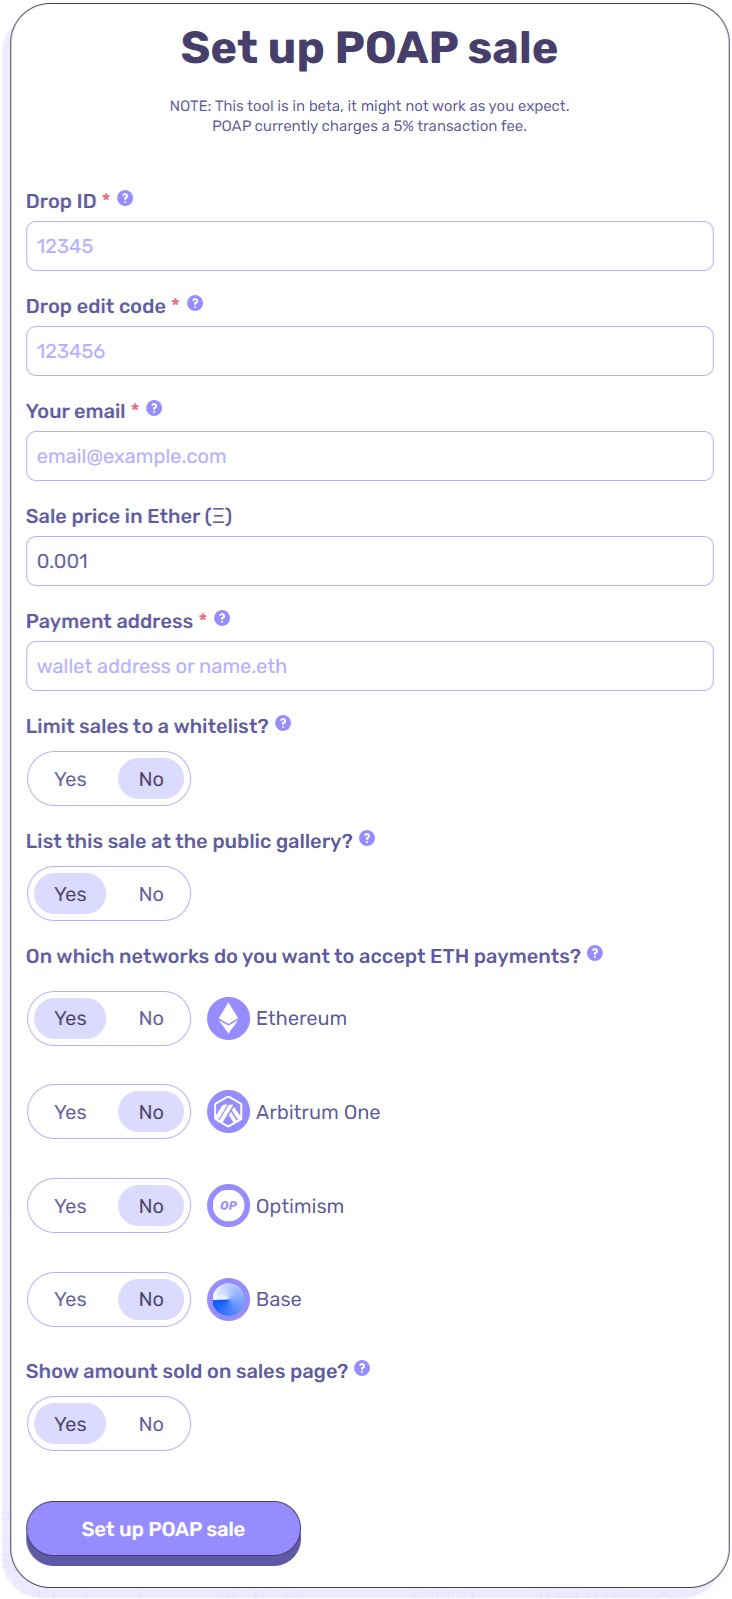Click the help icon for amount sold
The image size is (732, 1599).
tap(362, 1368)
